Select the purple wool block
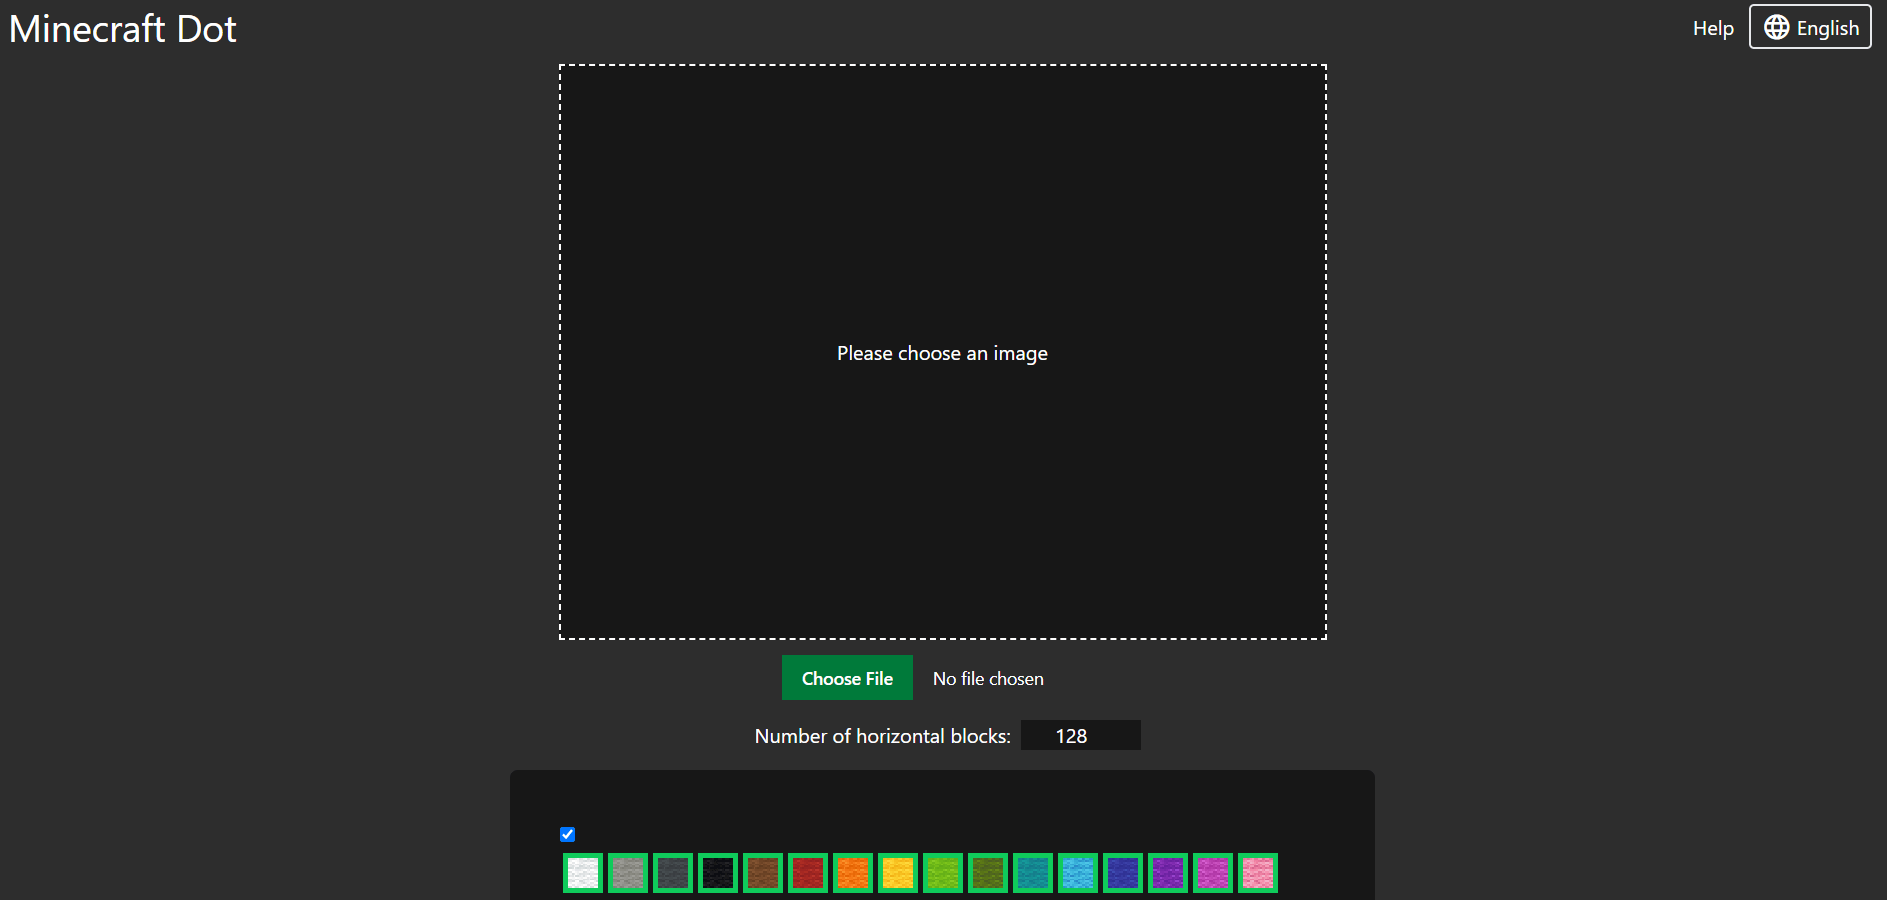The width and height of the screenshot is (1887, 900). [x=1168, y=873]
